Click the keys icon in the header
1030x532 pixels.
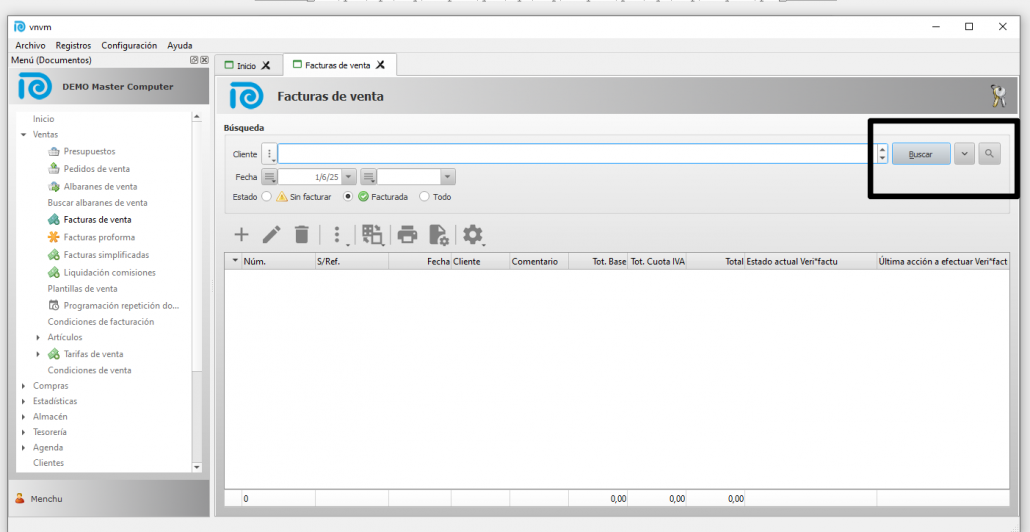997,96
